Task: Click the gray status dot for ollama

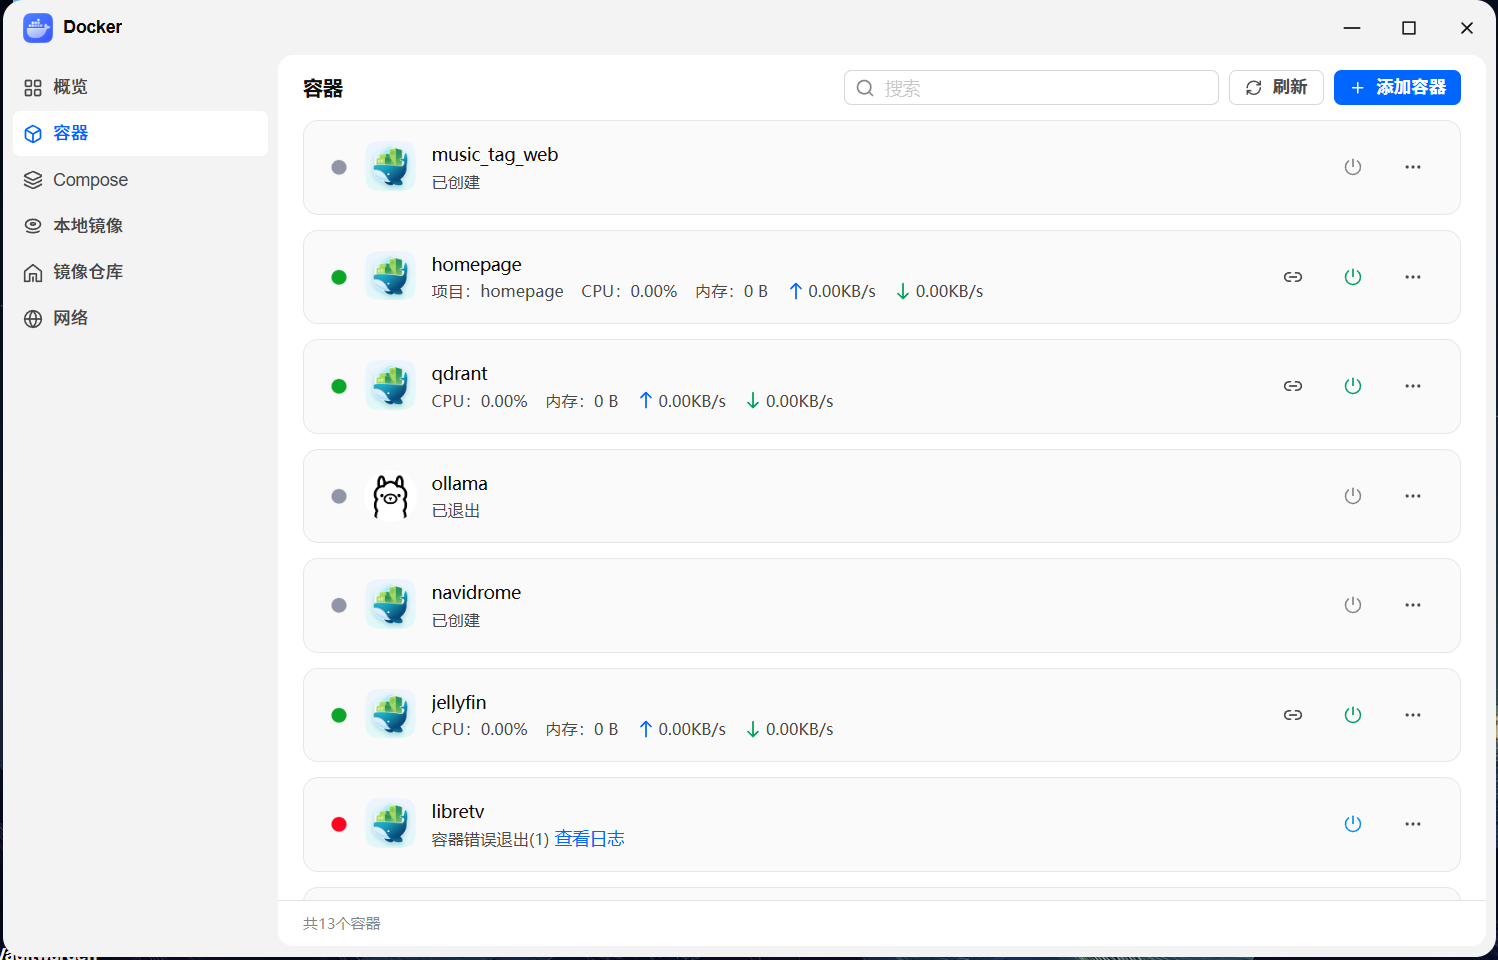Action: coord(339,496)
